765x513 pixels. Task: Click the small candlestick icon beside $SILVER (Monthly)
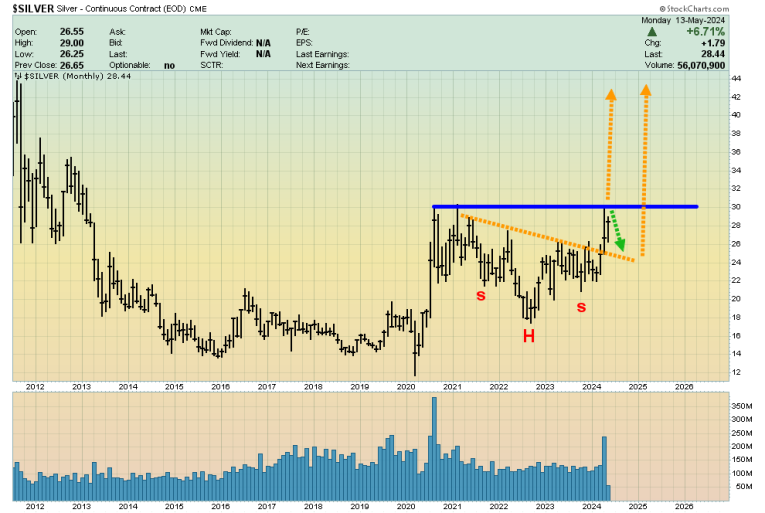(16, 76)
